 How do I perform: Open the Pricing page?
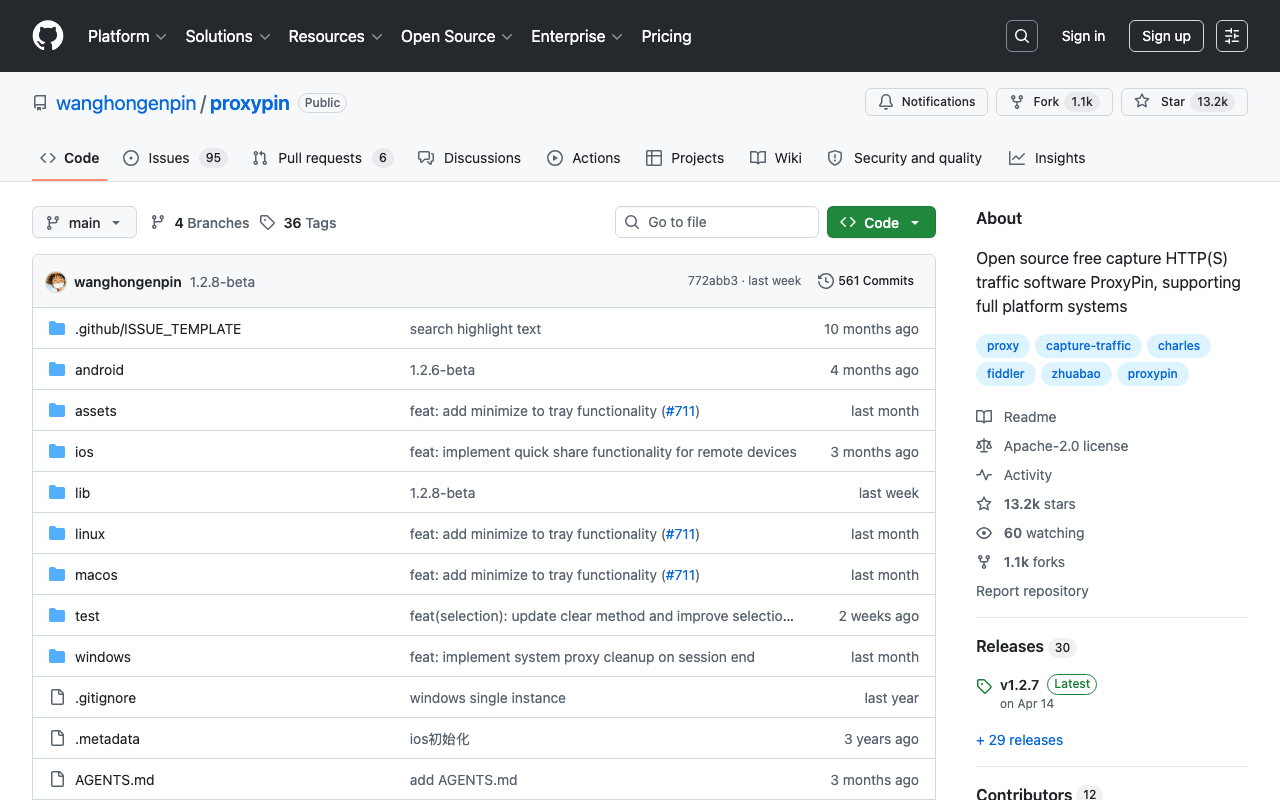(x=666, y=36)
